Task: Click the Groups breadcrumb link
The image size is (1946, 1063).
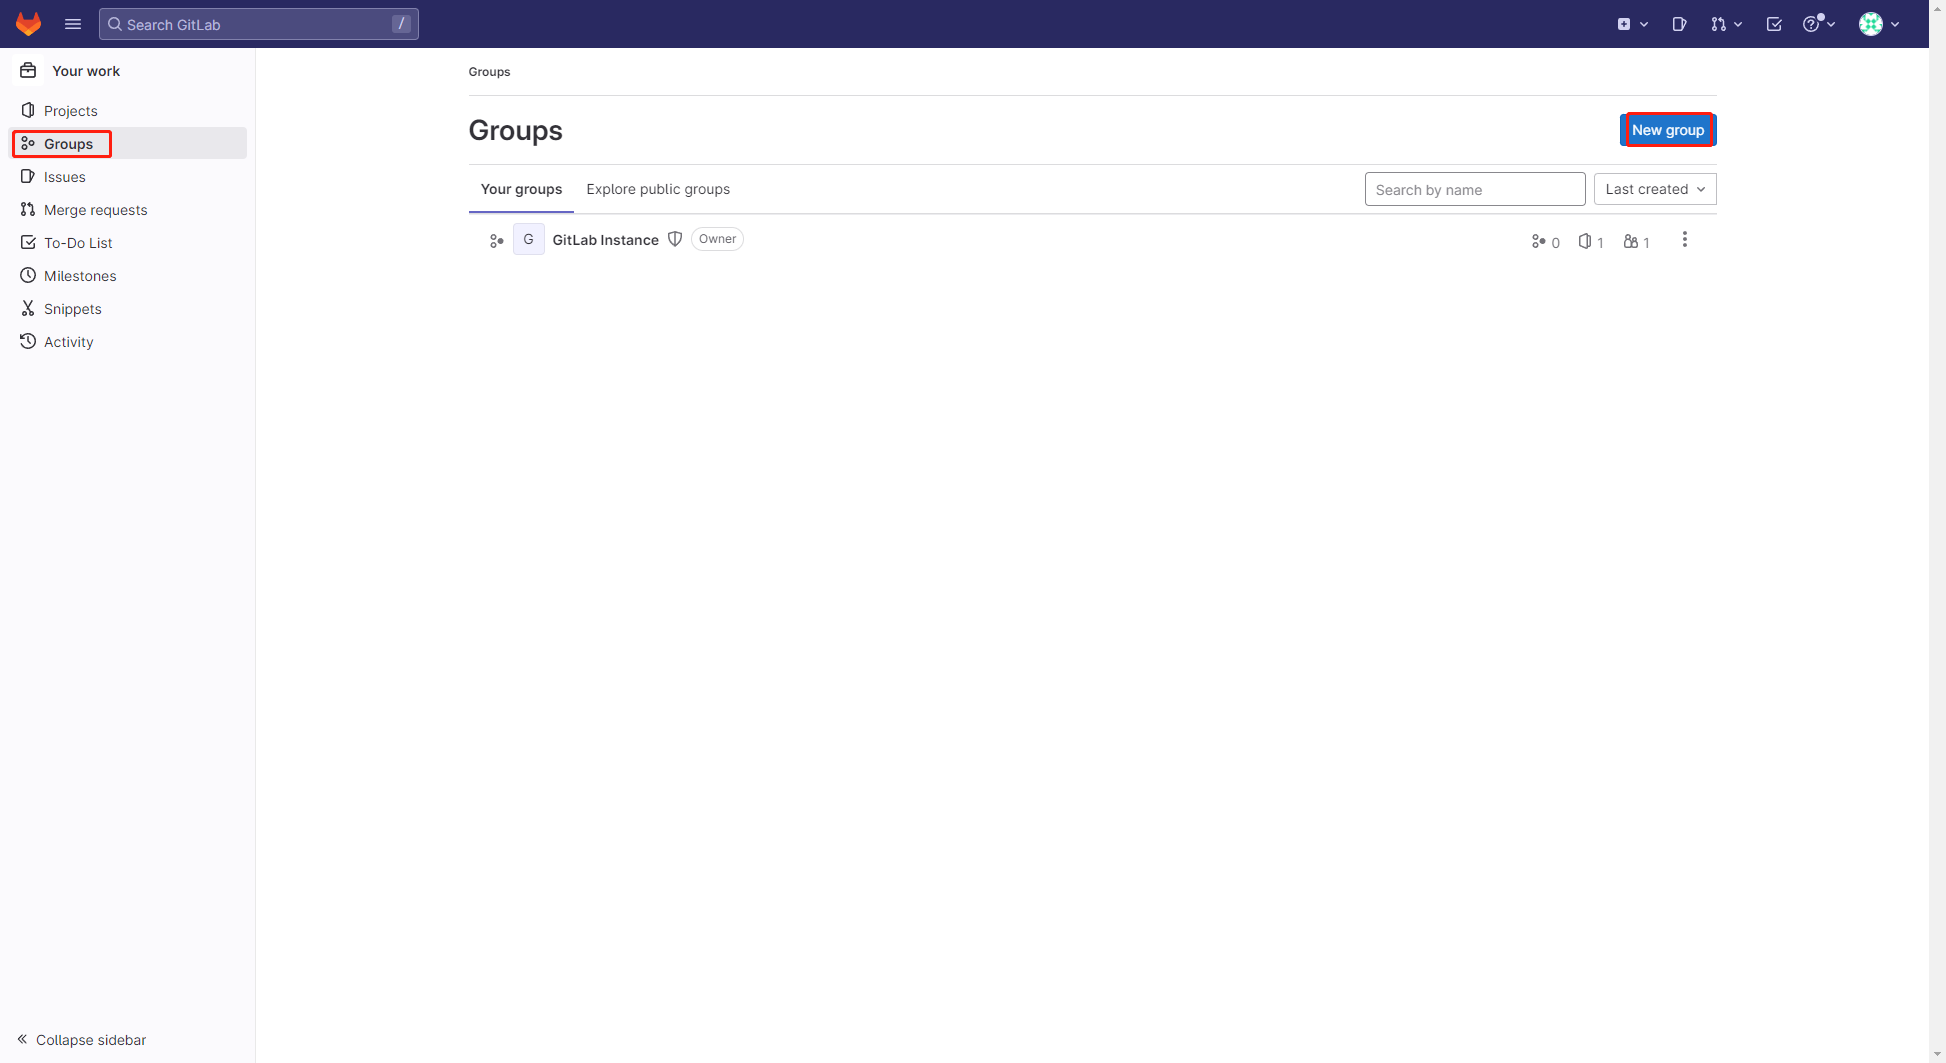Action: [489, 72]
